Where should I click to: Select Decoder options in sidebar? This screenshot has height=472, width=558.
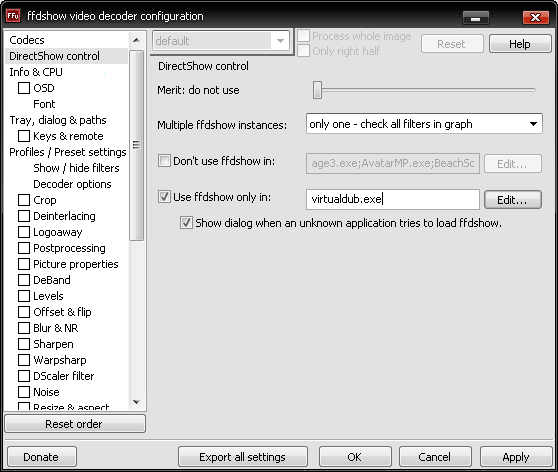click(x=72, y=184)
